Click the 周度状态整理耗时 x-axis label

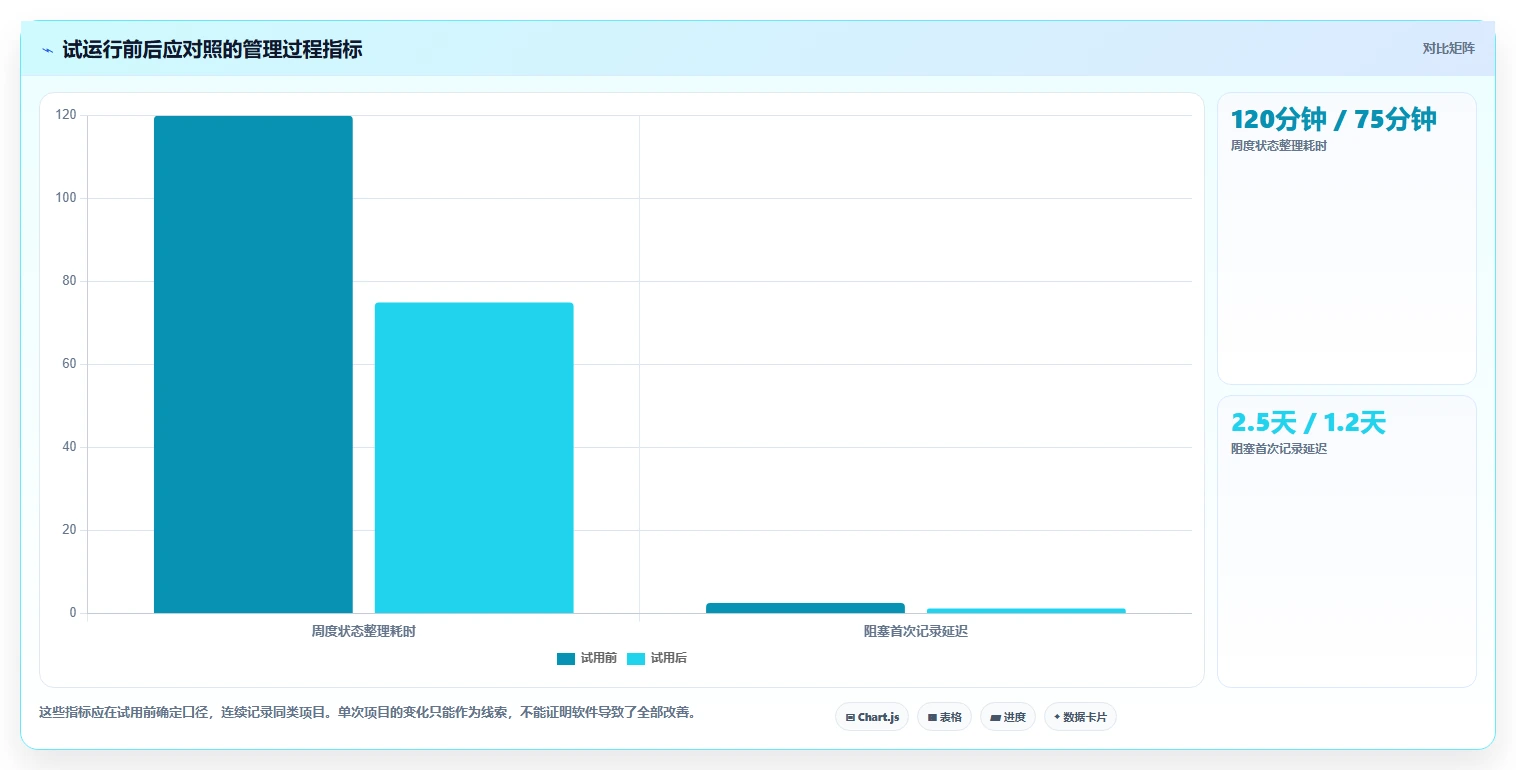point(363,632)
